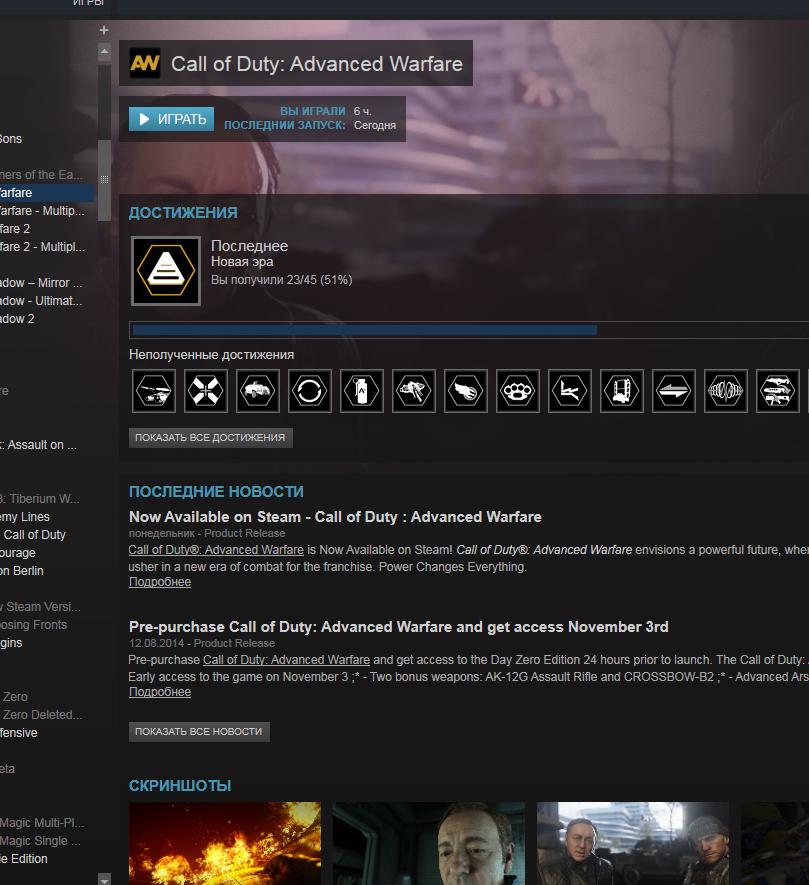Follow the Call of Duty®: Advanced Warfare link
809x885 pixels.
click(x=216, y=550)
